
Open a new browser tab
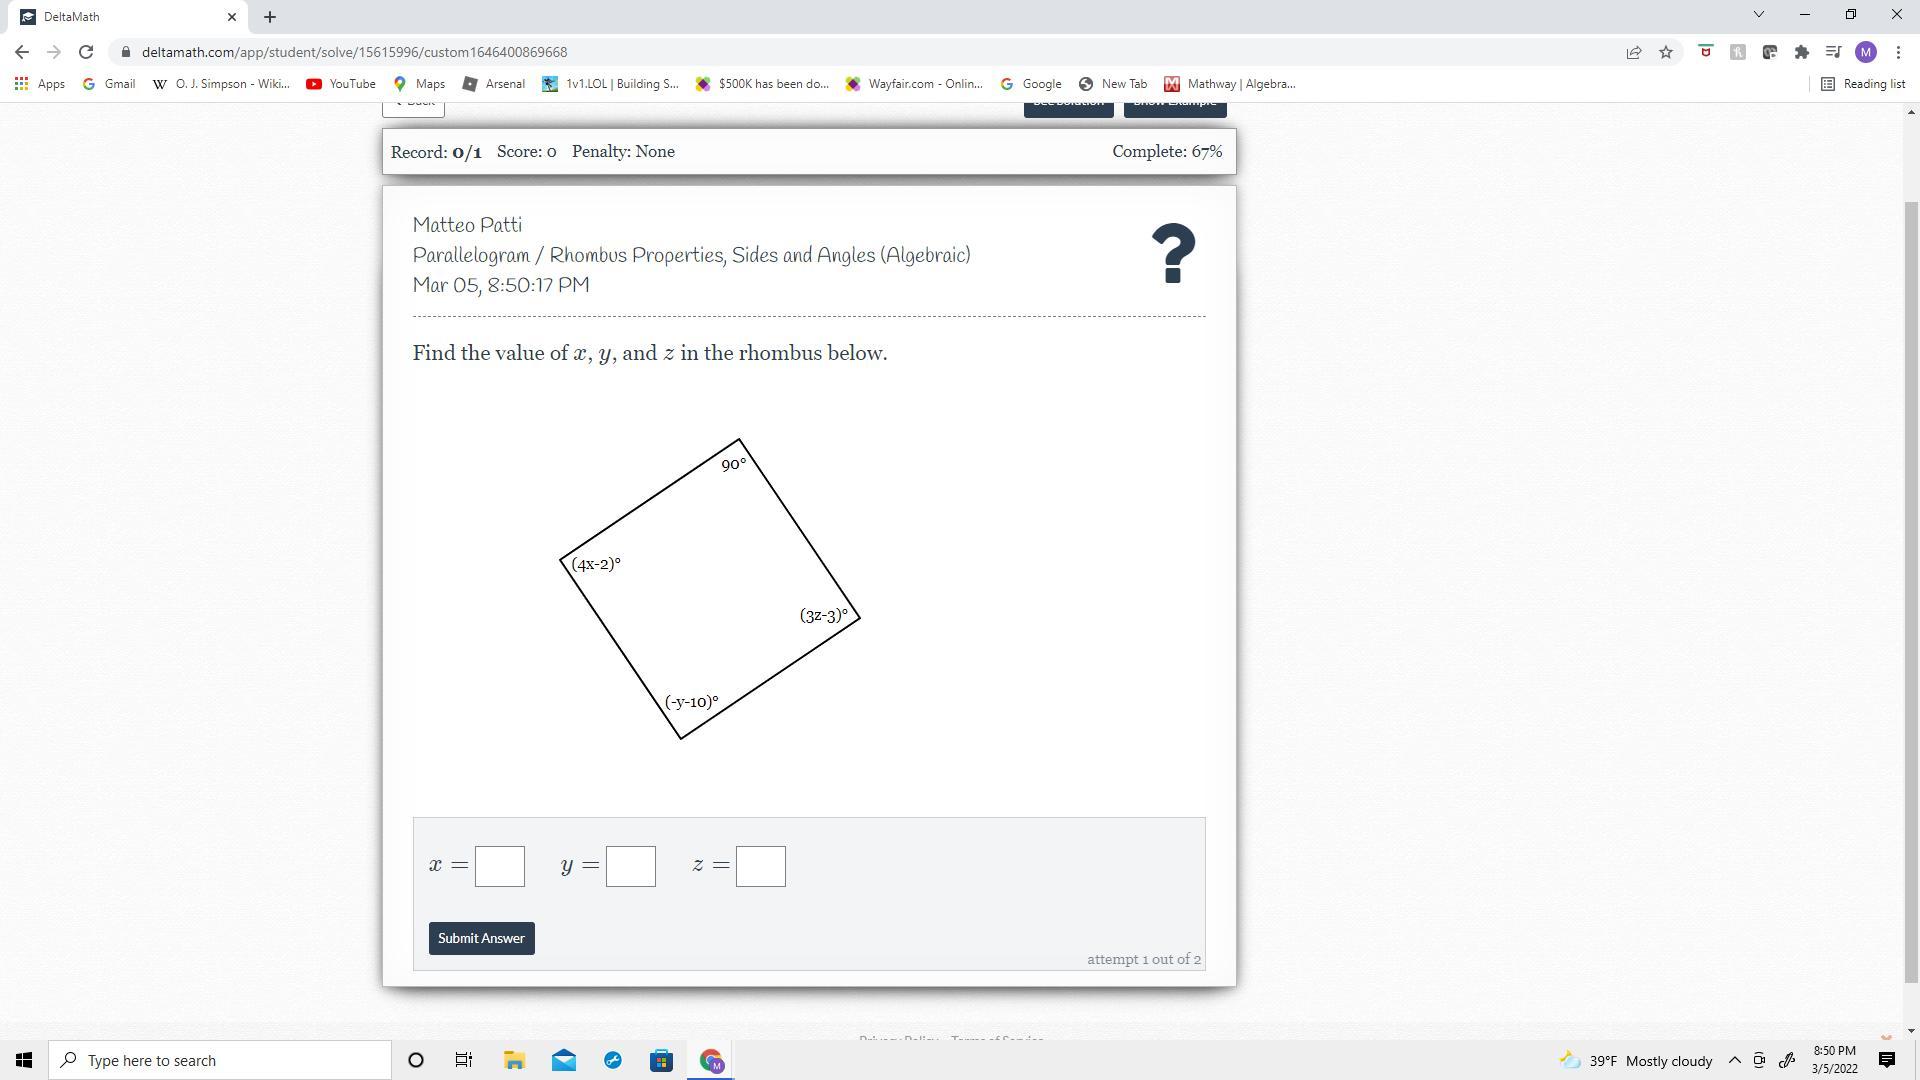(x=270, y=17)
